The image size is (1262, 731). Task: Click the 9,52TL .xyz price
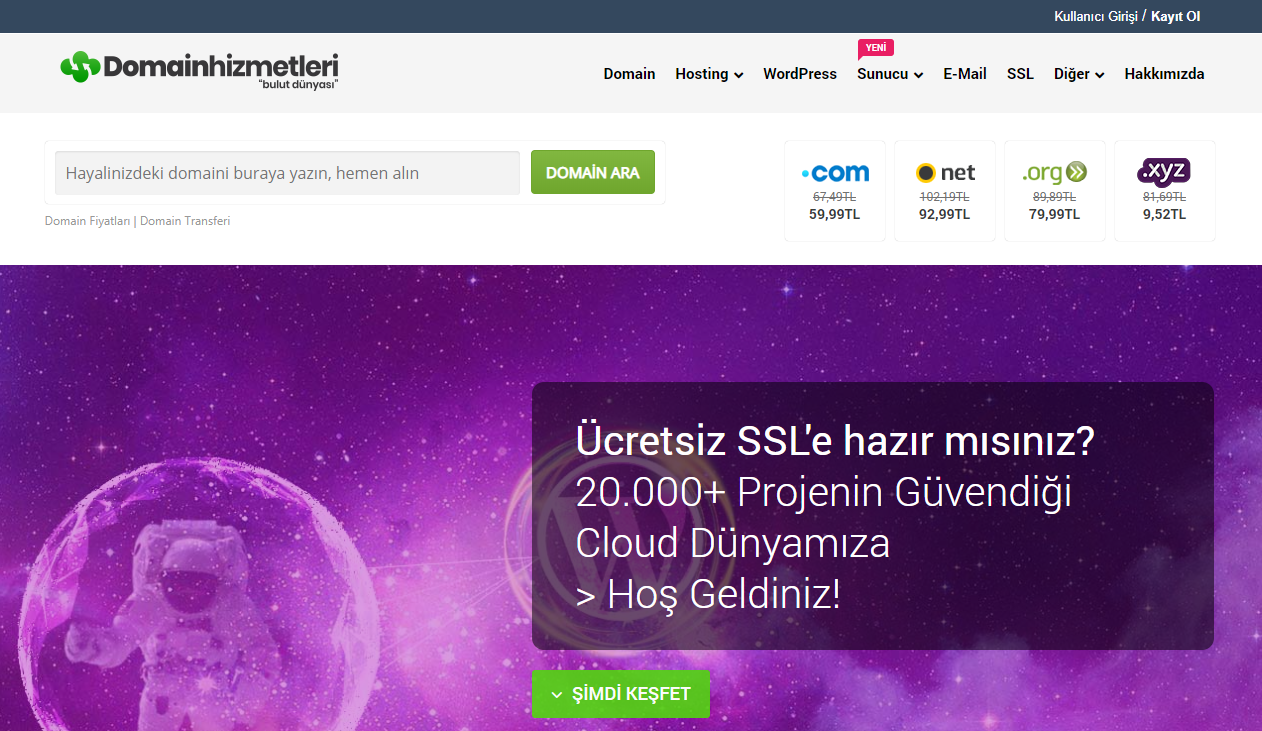(x=1165, y=214)
